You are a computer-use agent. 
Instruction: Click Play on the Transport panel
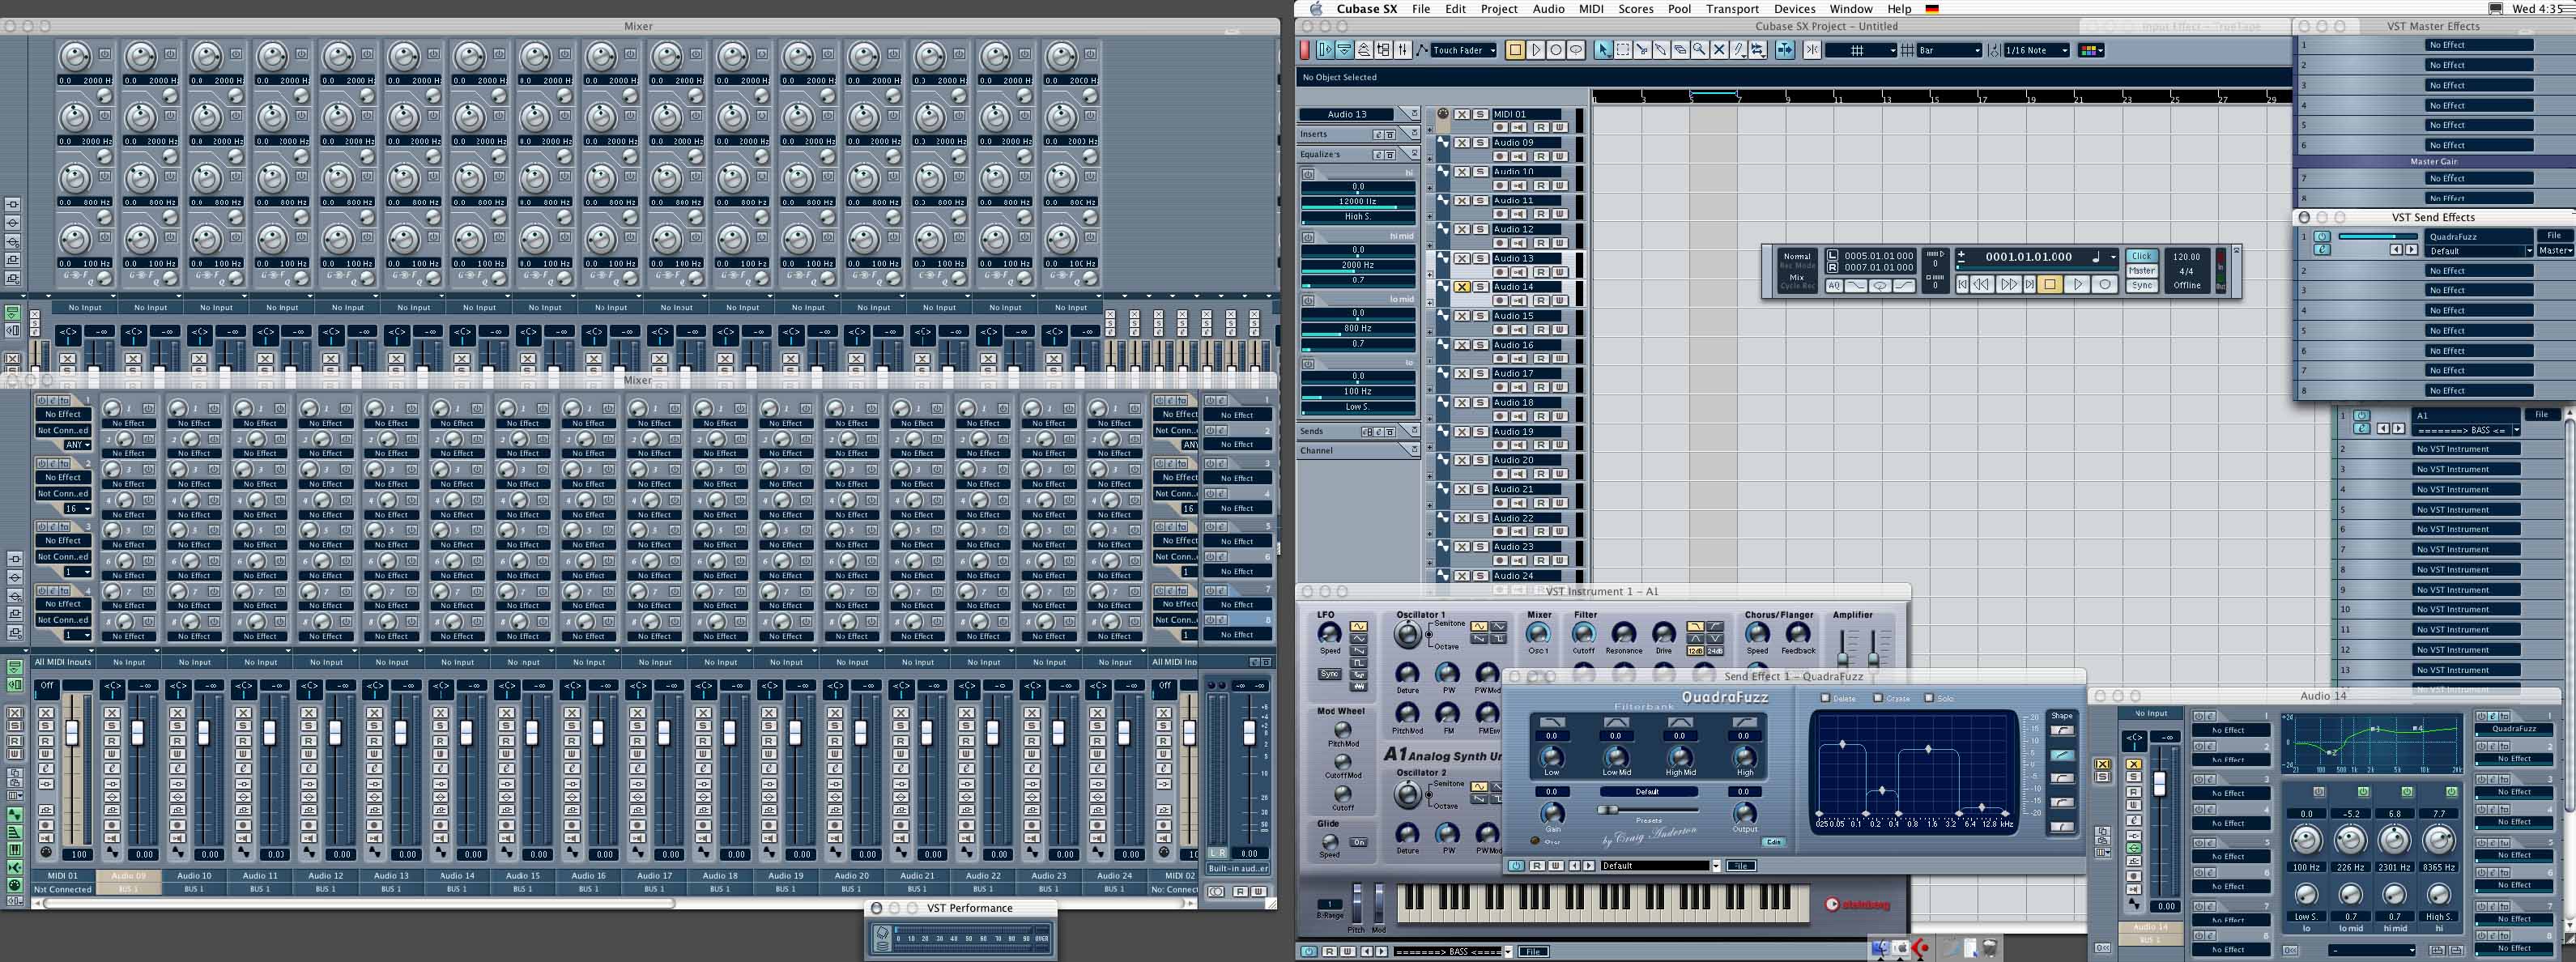[2077, 285]
